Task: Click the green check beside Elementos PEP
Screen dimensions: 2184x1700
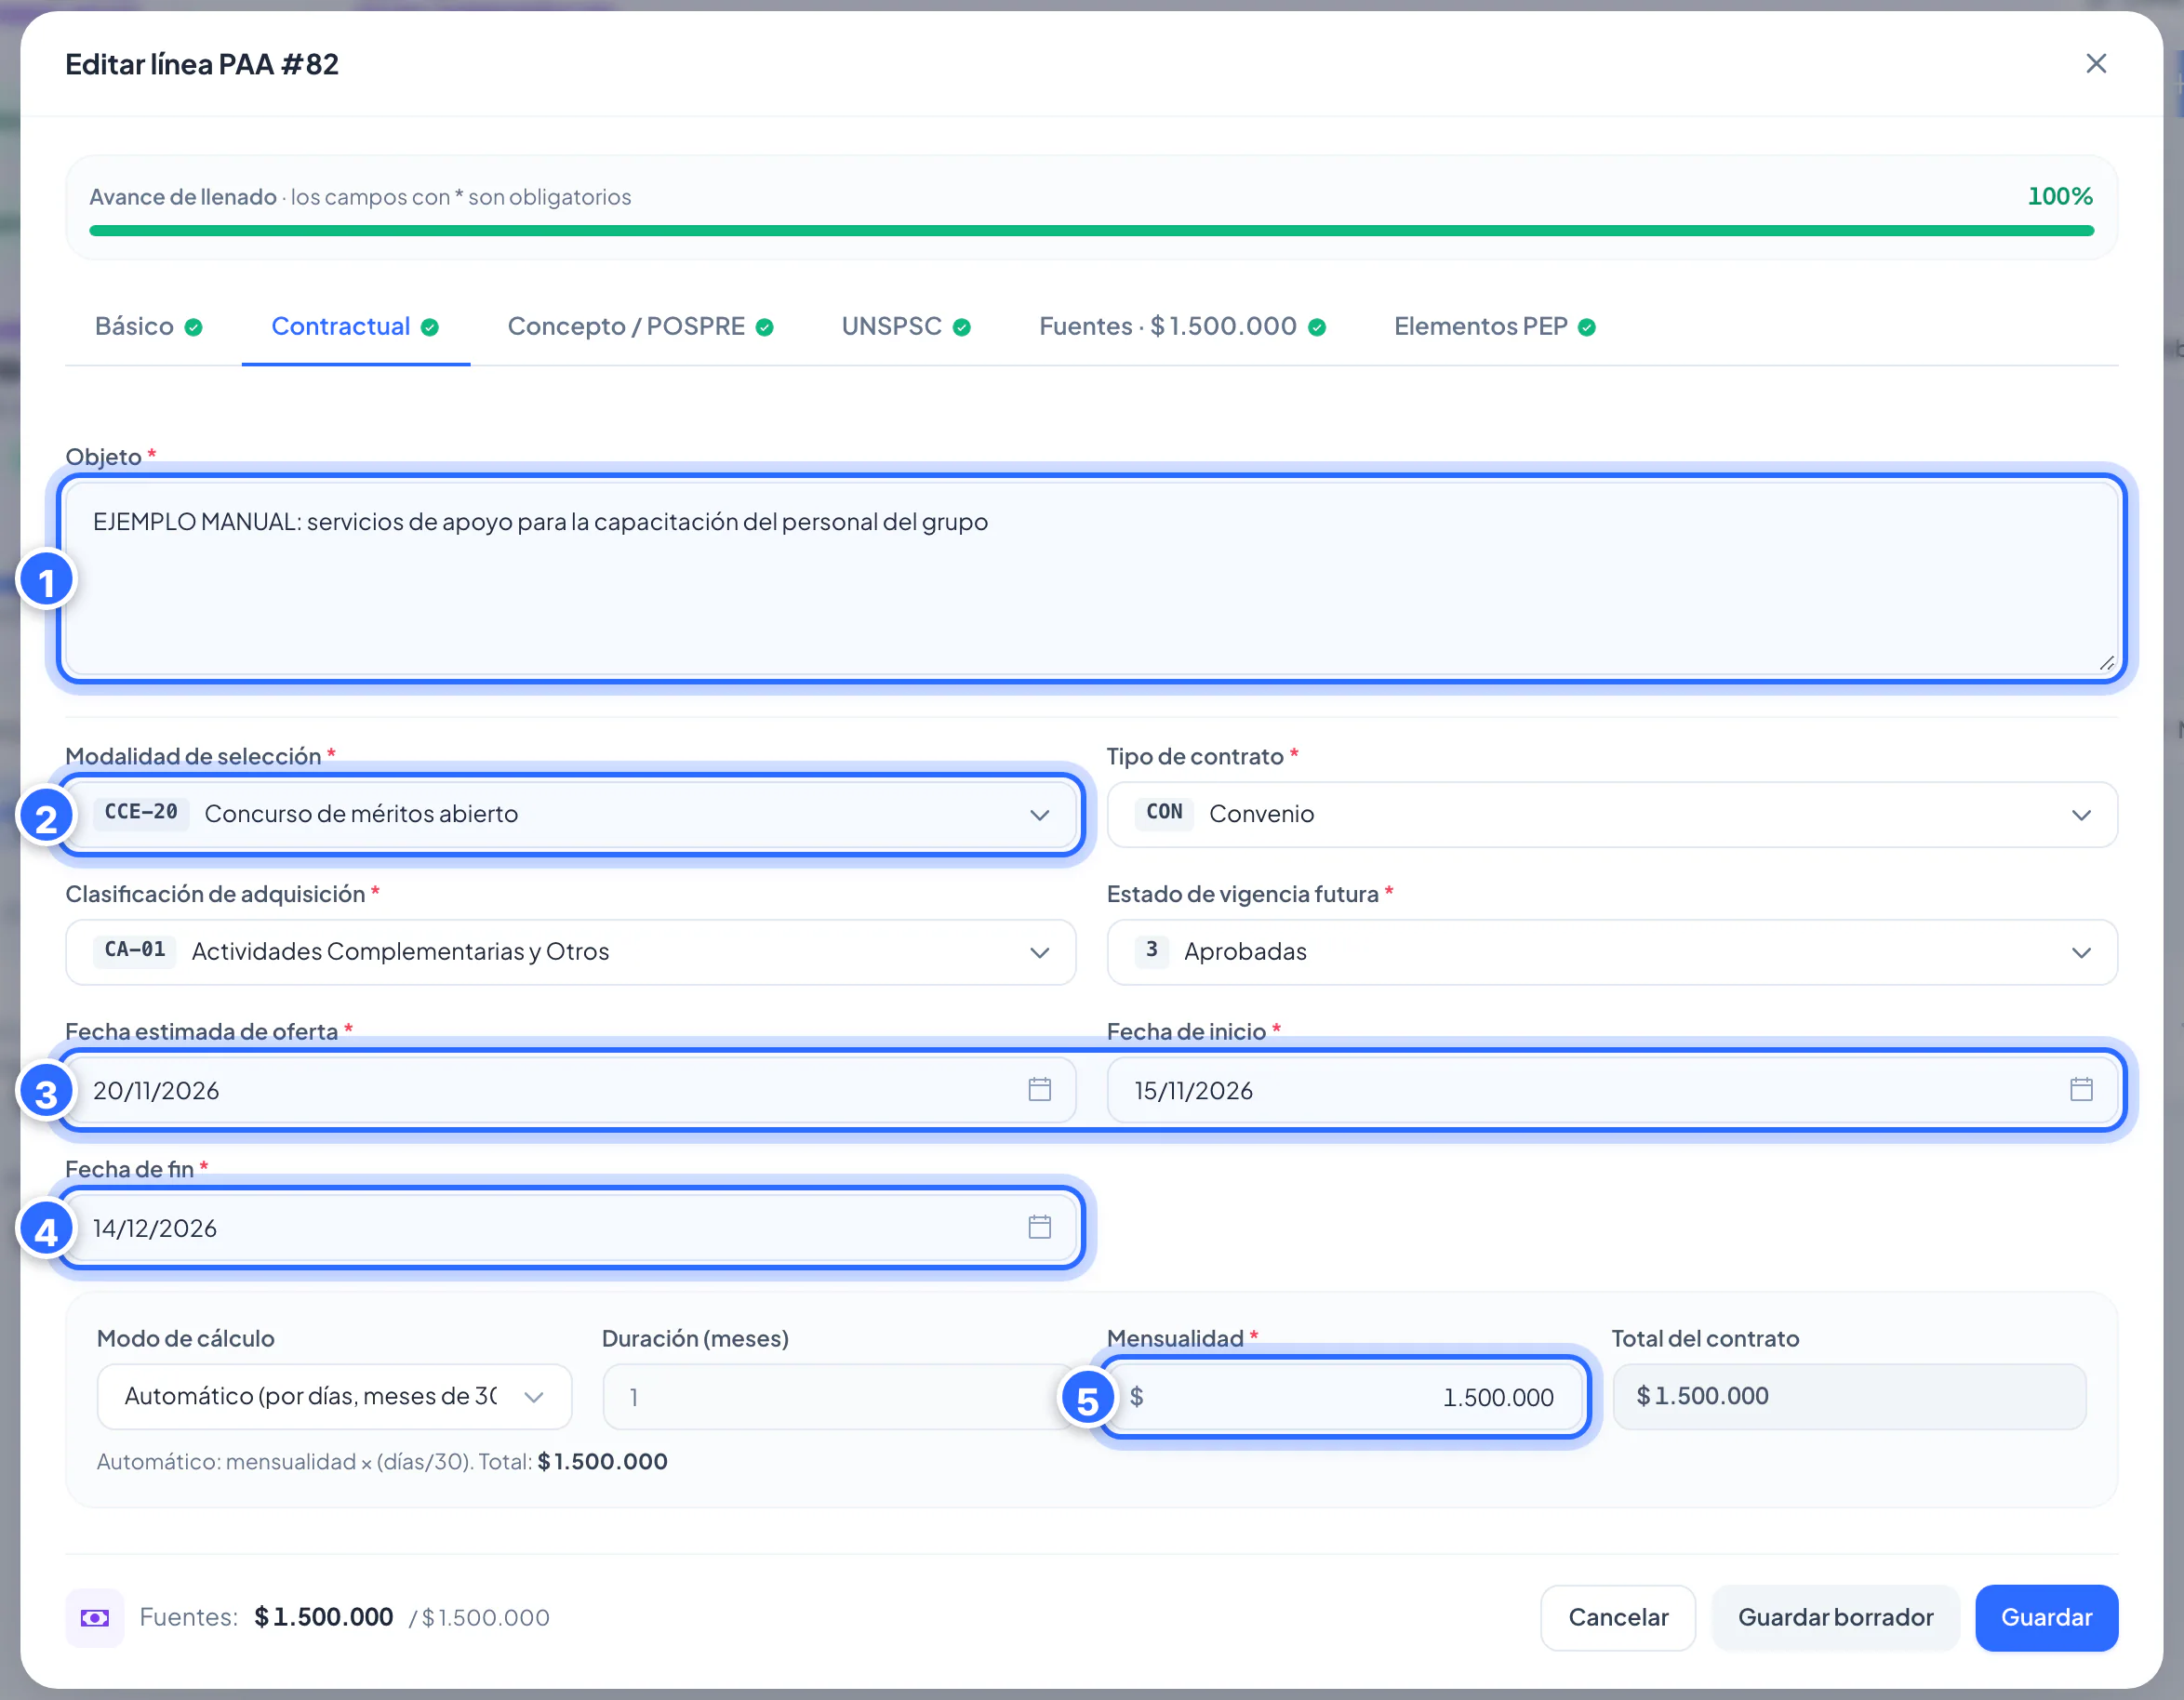Action: (x=1587, y=327)
